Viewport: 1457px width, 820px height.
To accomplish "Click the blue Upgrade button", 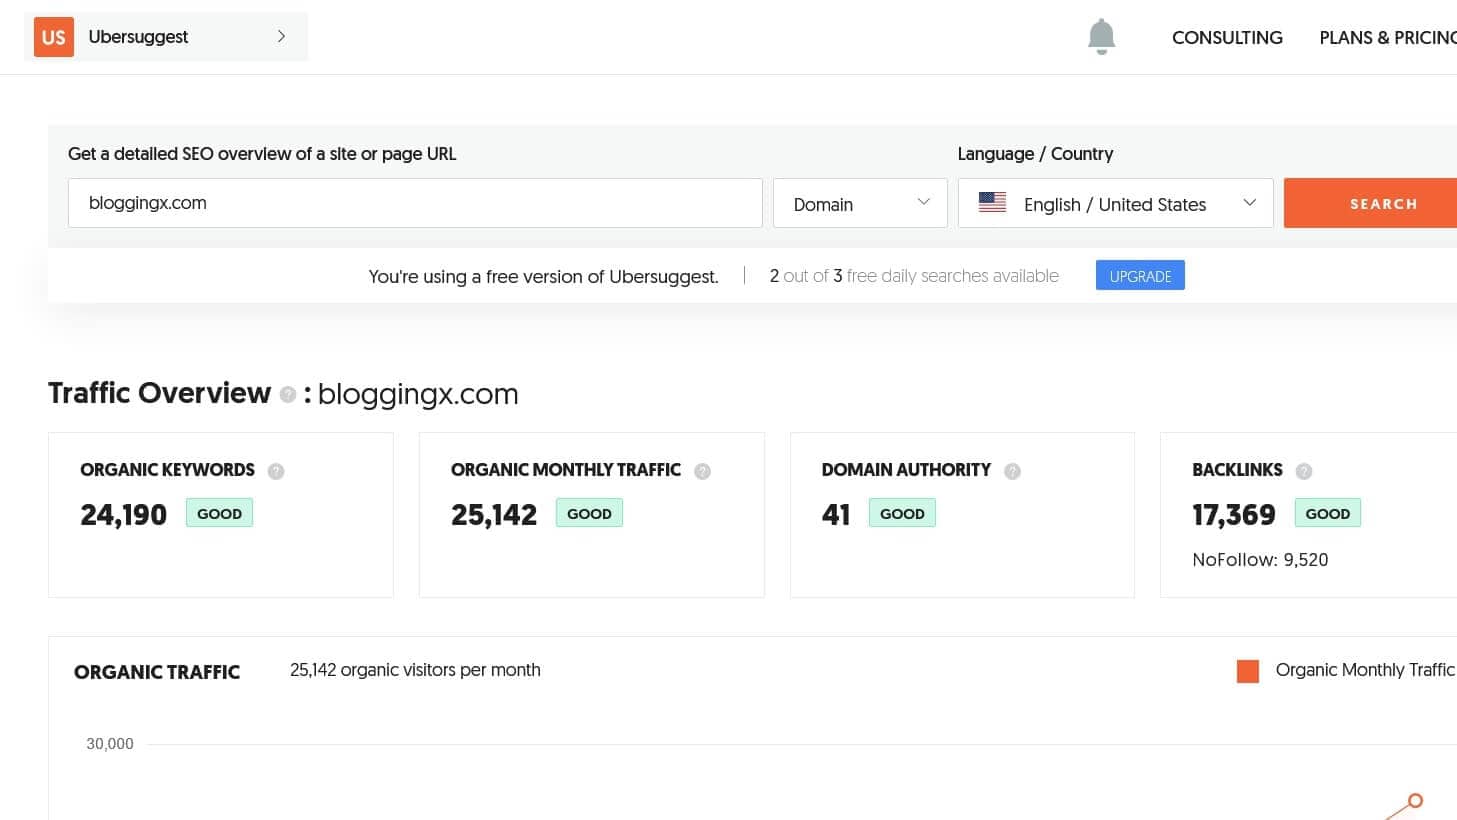I will coord(1140,276).
